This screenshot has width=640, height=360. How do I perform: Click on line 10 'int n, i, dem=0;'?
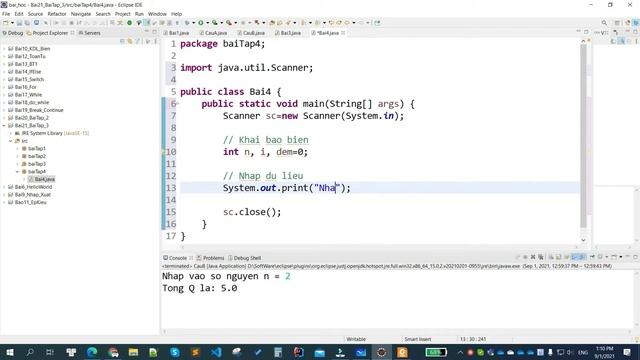click(x=265, y=152)
